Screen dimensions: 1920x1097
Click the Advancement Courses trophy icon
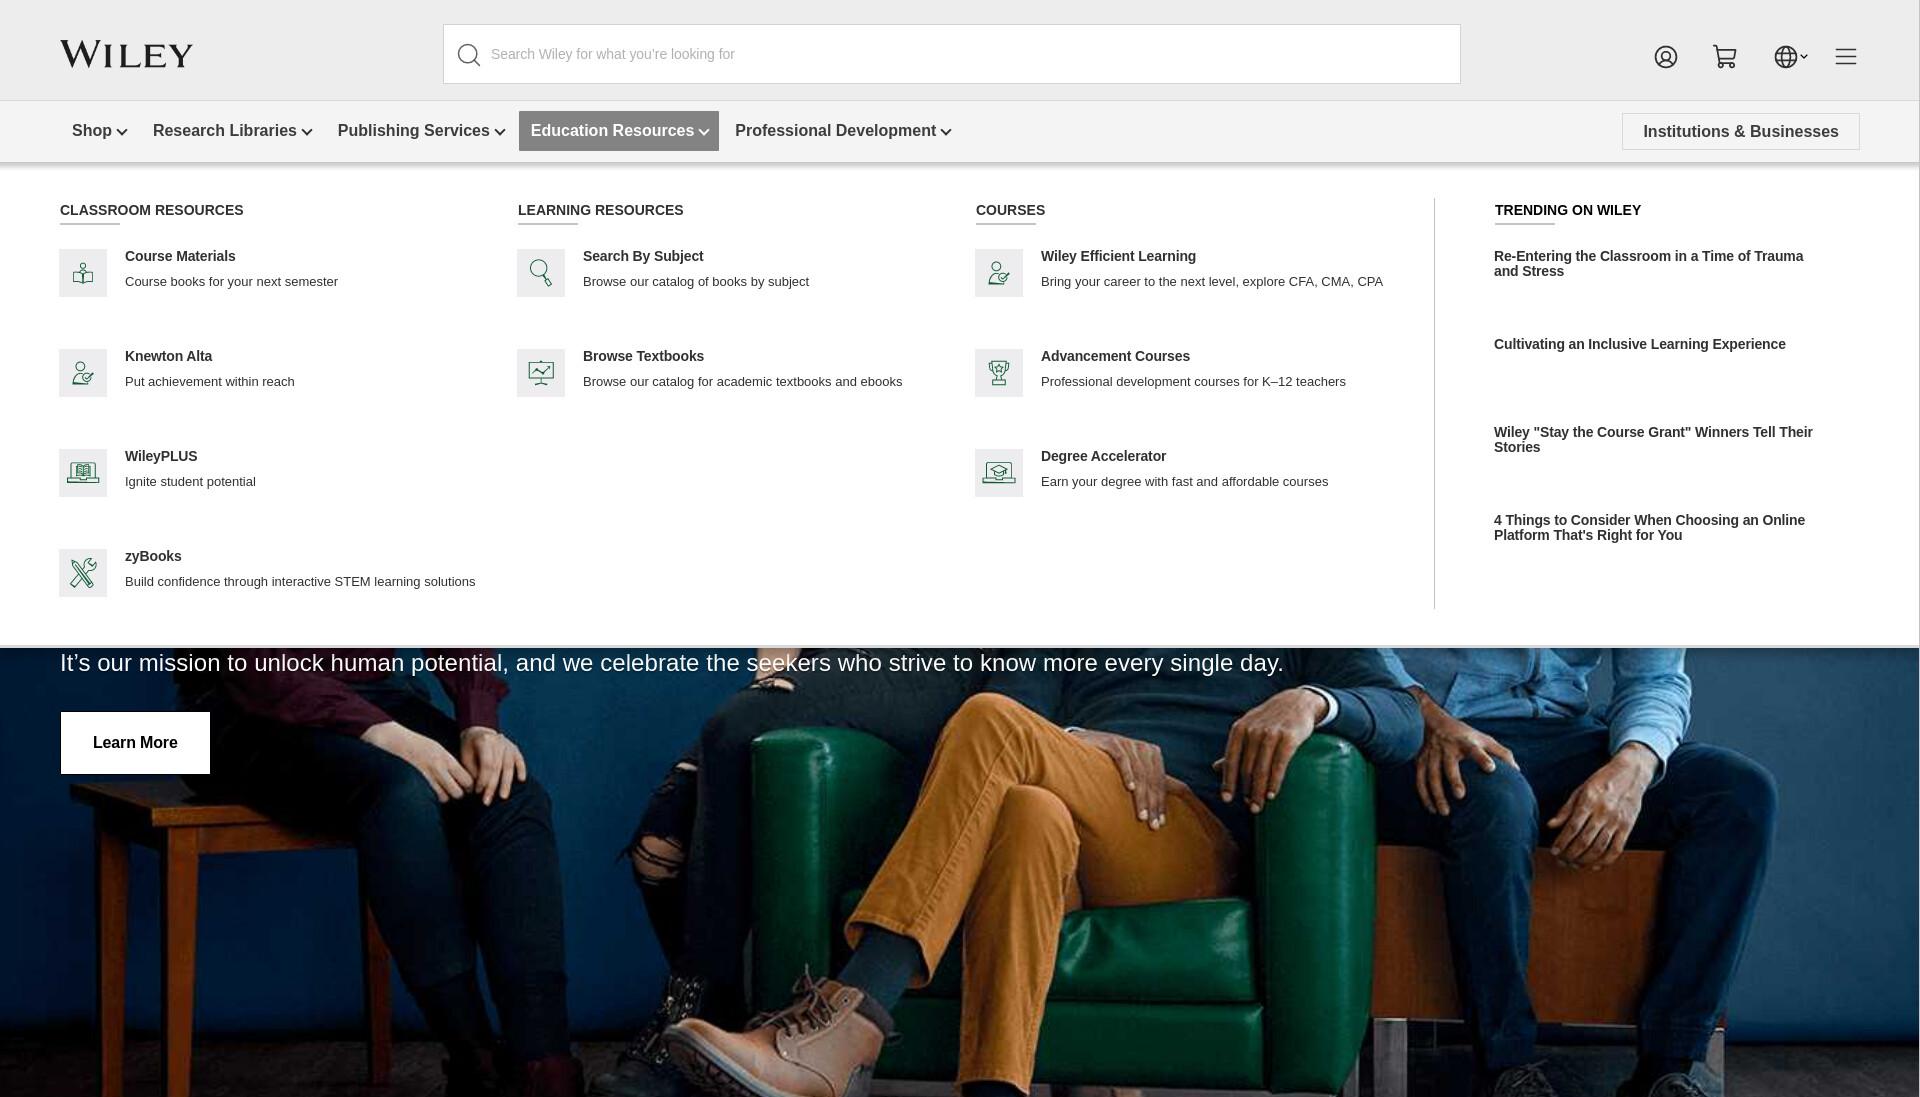(999, 373)
